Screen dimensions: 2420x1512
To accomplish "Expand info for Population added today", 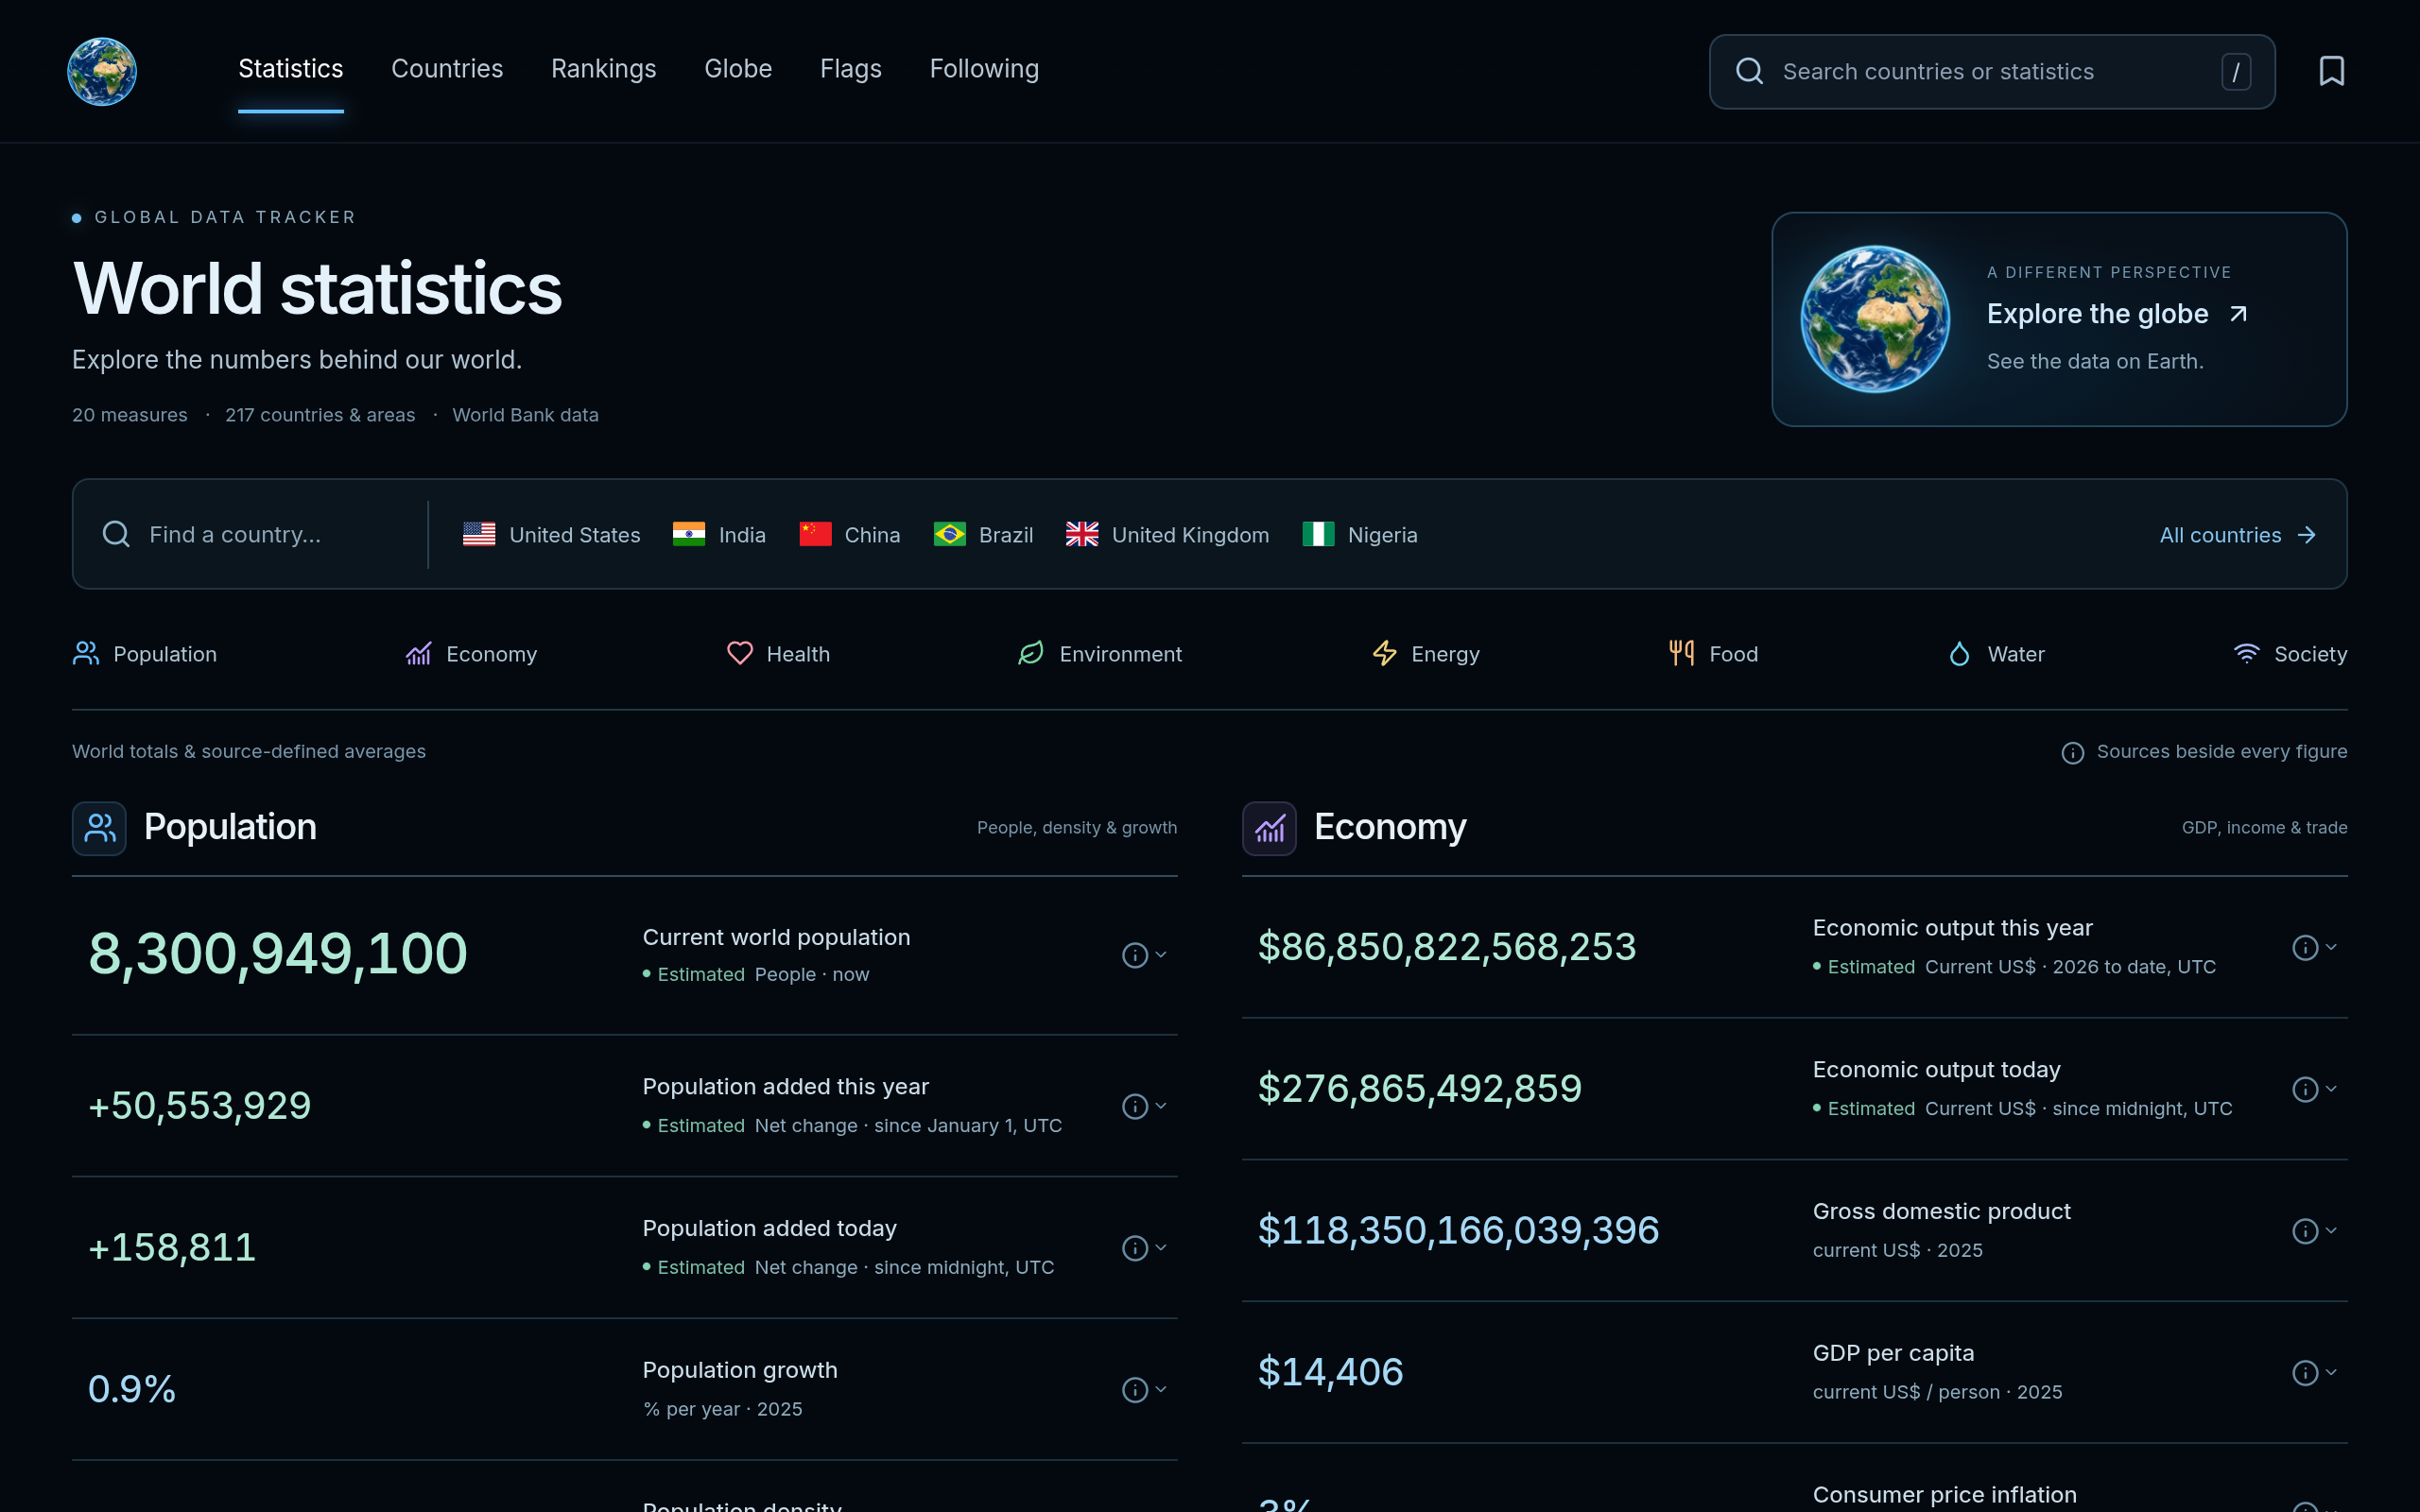I will pyautogui.click(x=1144, y=1248).
